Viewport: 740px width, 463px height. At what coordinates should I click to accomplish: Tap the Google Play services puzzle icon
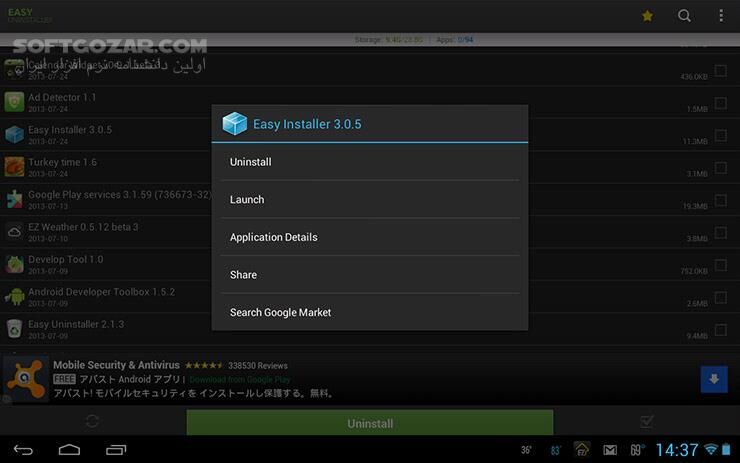[x=14, y=199]
